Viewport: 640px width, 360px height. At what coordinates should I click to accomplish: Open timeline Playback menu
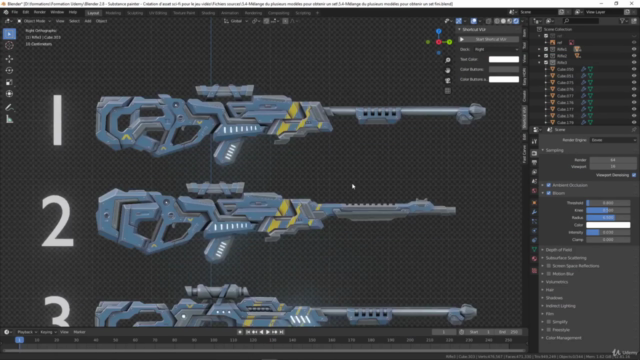27,332
